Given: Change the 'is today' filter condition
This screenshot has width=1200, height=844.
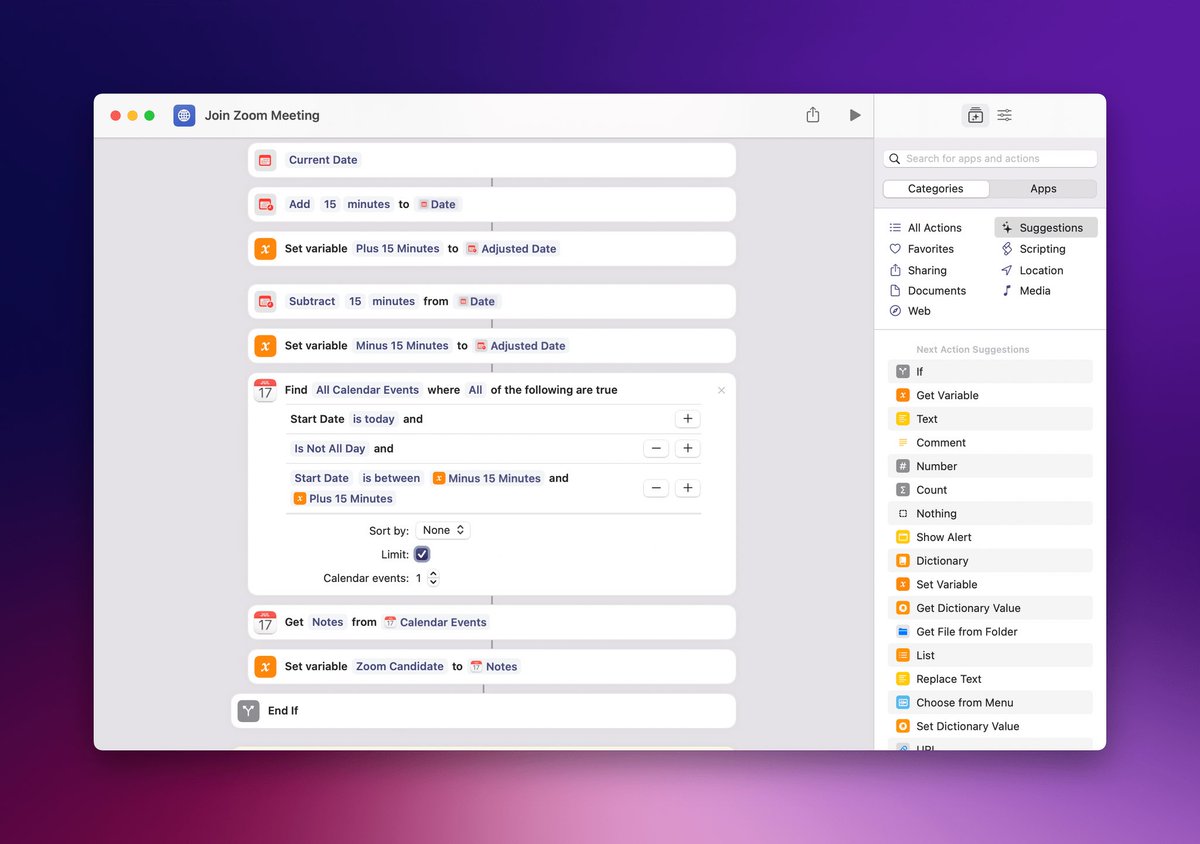Looking at the screenshot, I should (x=374, y=419).
